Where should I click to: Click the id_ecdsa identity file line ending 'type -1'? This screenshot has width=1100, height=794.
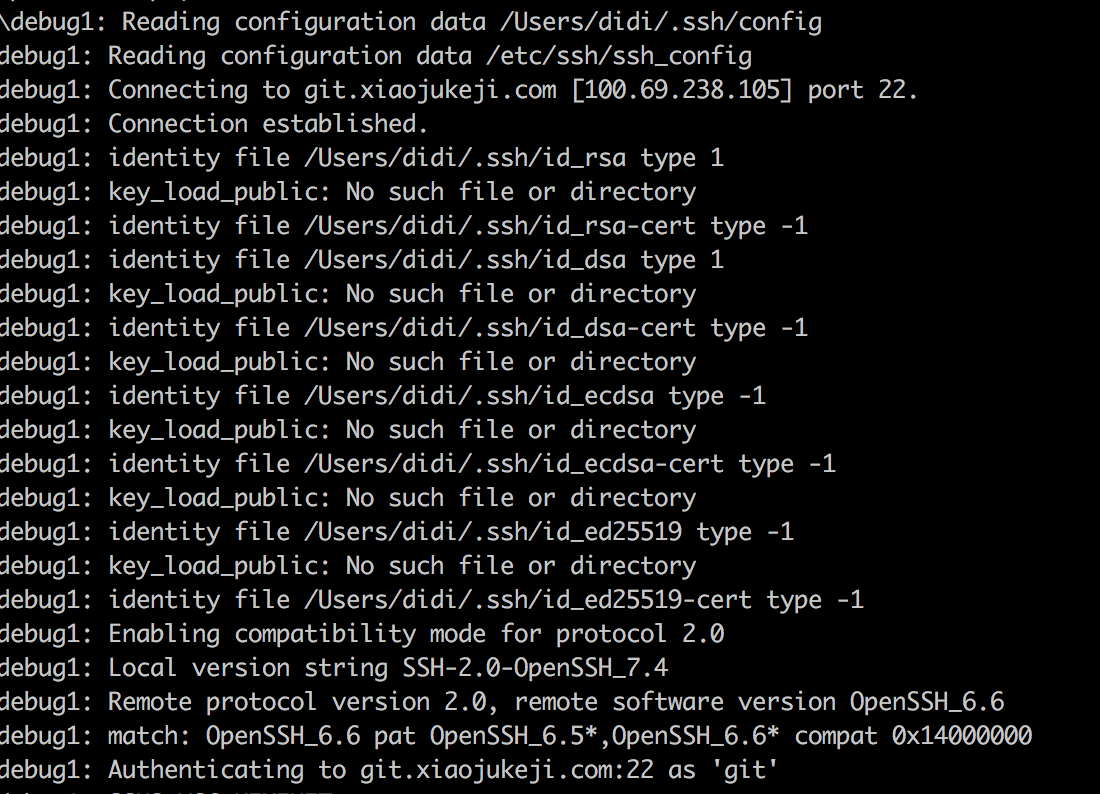436,396
